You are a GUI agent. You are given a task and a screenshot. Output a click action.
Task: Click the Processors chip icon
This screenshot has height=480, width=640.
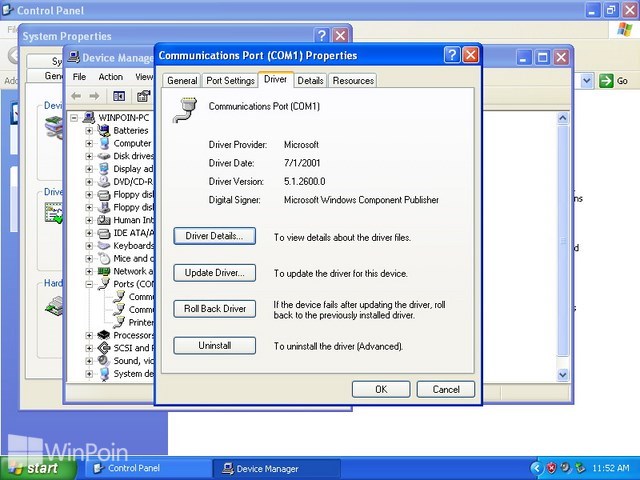tap(104, 335)
